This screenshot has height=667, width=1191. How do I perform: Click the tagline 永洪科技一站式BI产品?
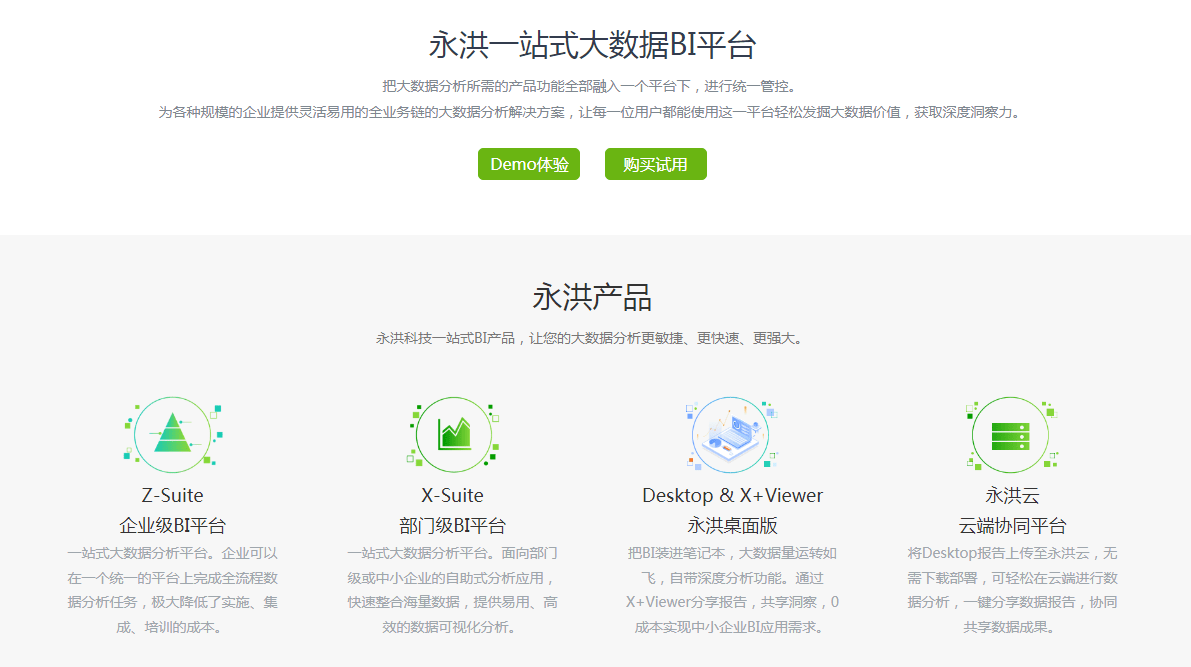click(x=589, y=338)
